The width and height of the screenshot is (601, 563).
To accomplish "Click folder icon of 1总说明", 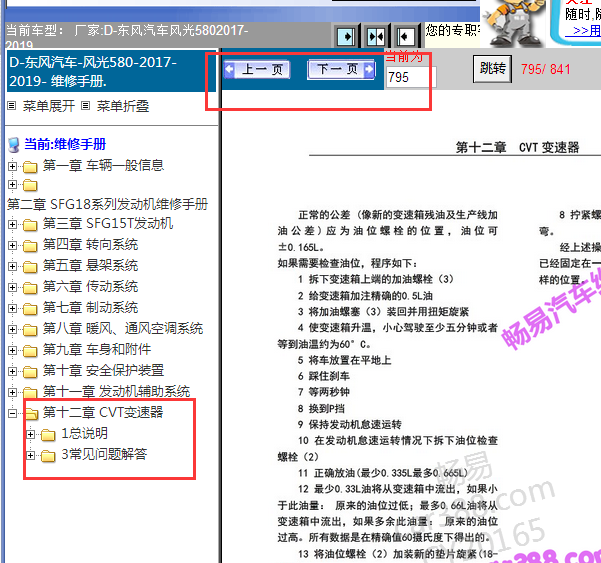I will point(48,435).
